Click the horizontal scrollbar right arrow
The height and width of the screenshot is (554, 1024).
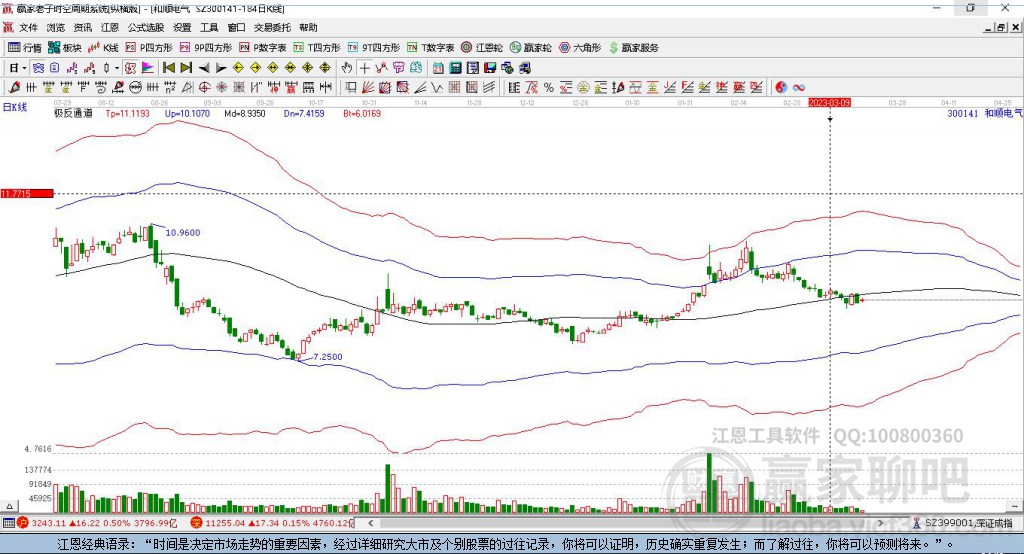(x=880, y=523)
